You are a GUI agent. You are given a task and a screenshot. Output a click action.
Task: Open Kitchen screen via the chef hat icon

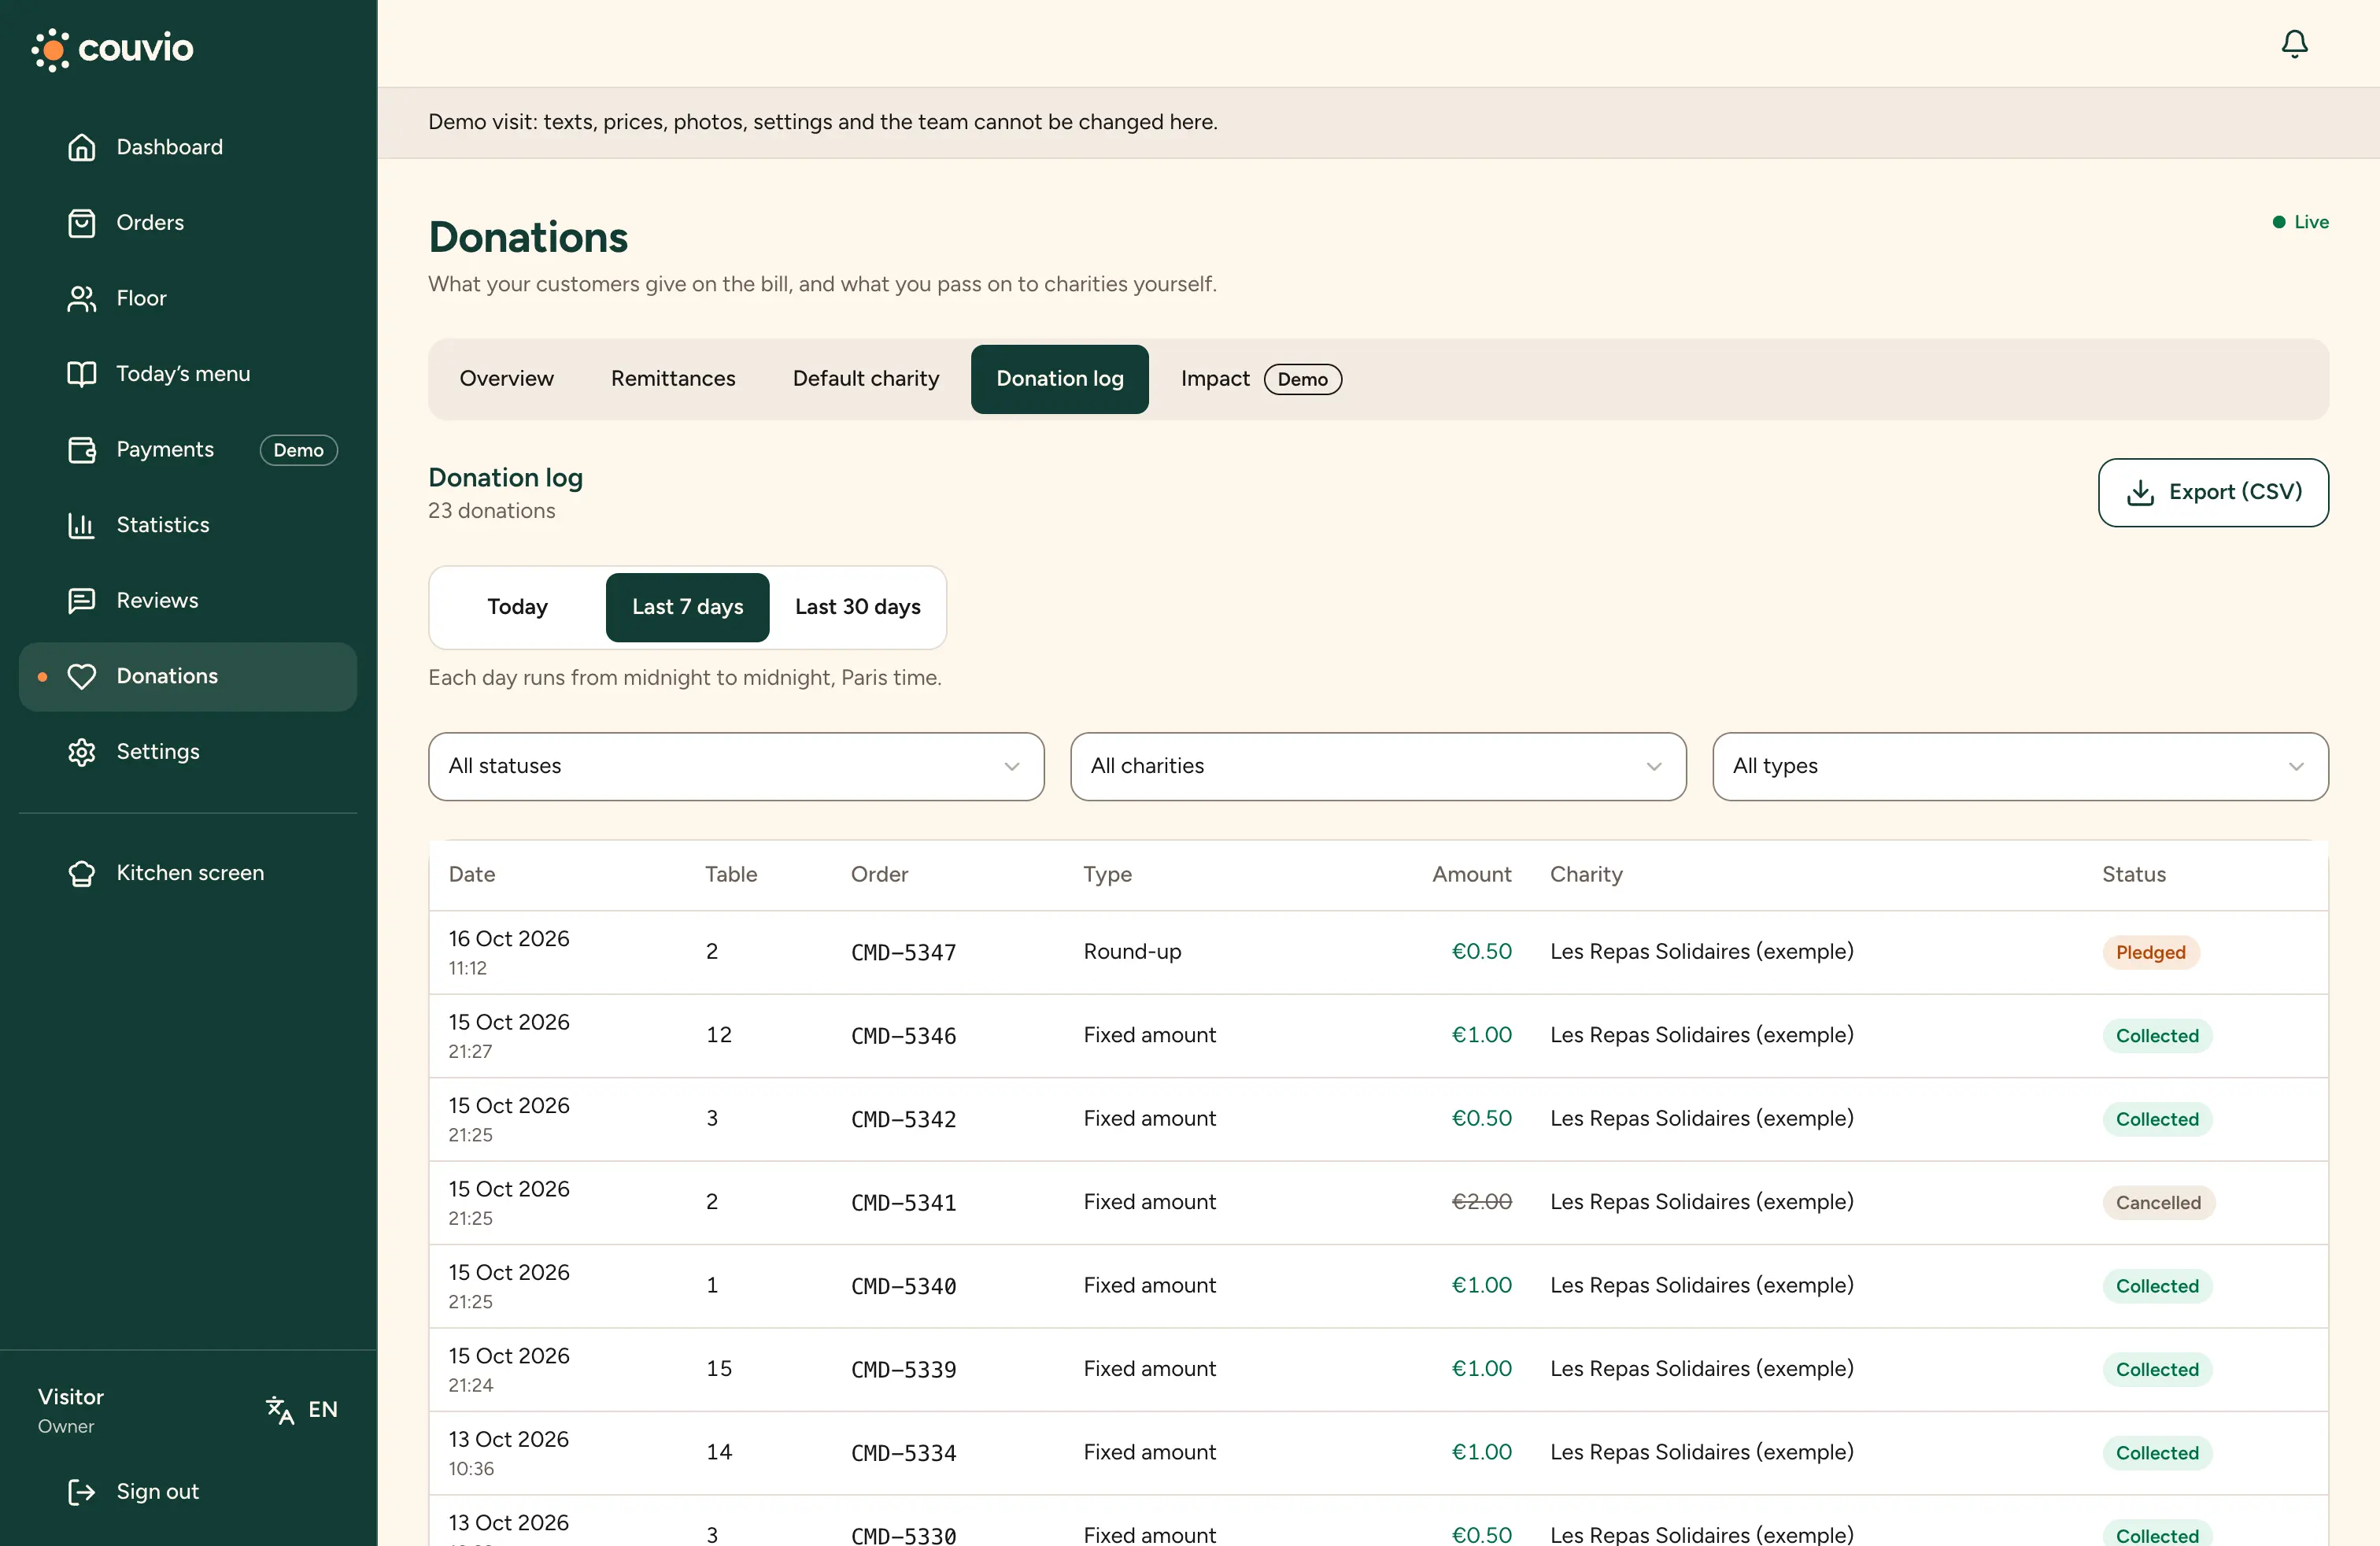click(82, 873)
